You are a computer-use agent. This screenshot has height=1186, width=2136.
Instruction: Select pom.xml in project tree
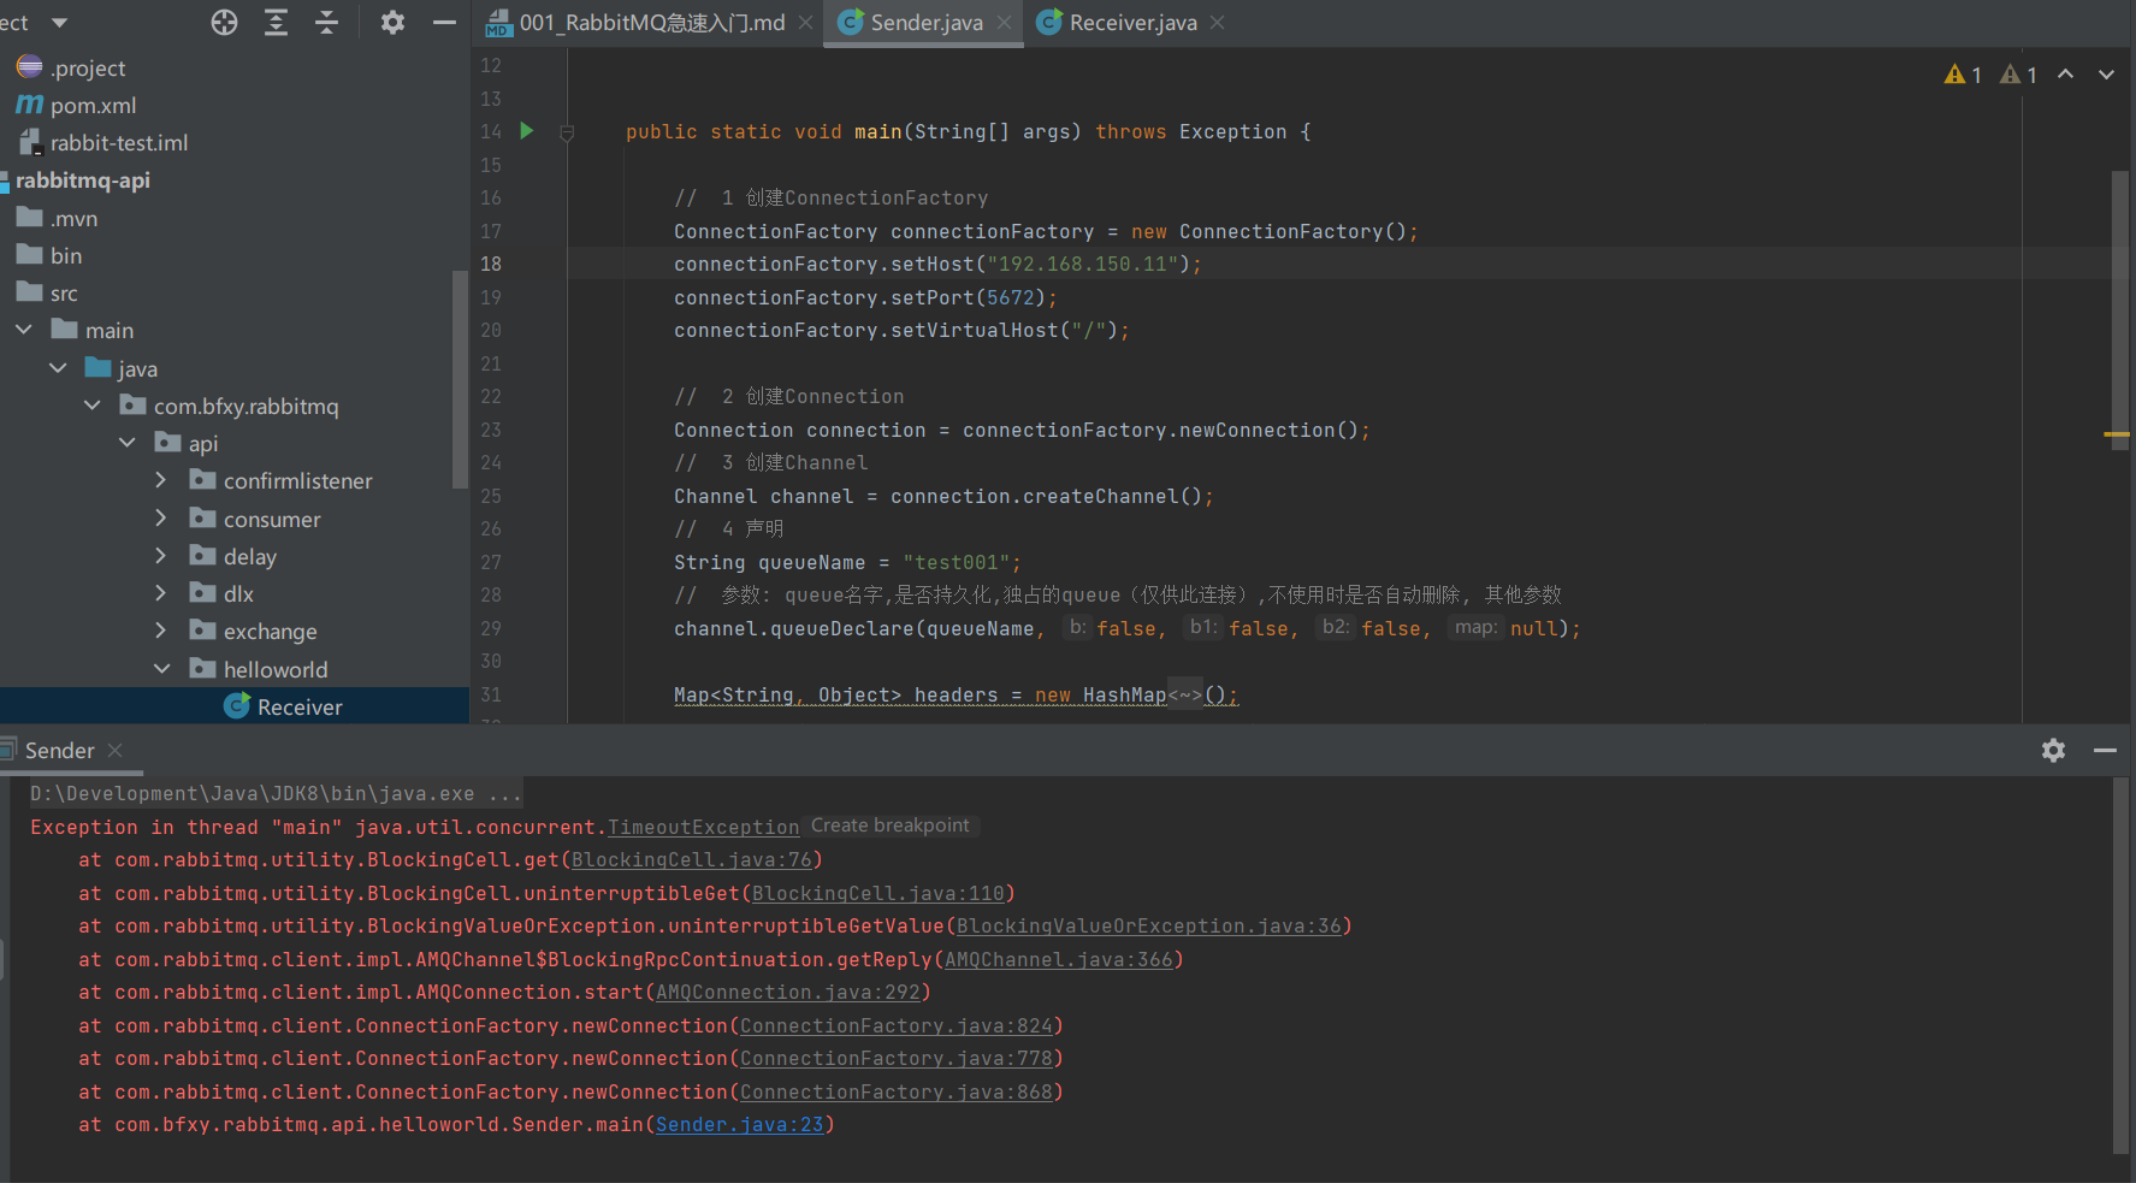coord(93,105)
